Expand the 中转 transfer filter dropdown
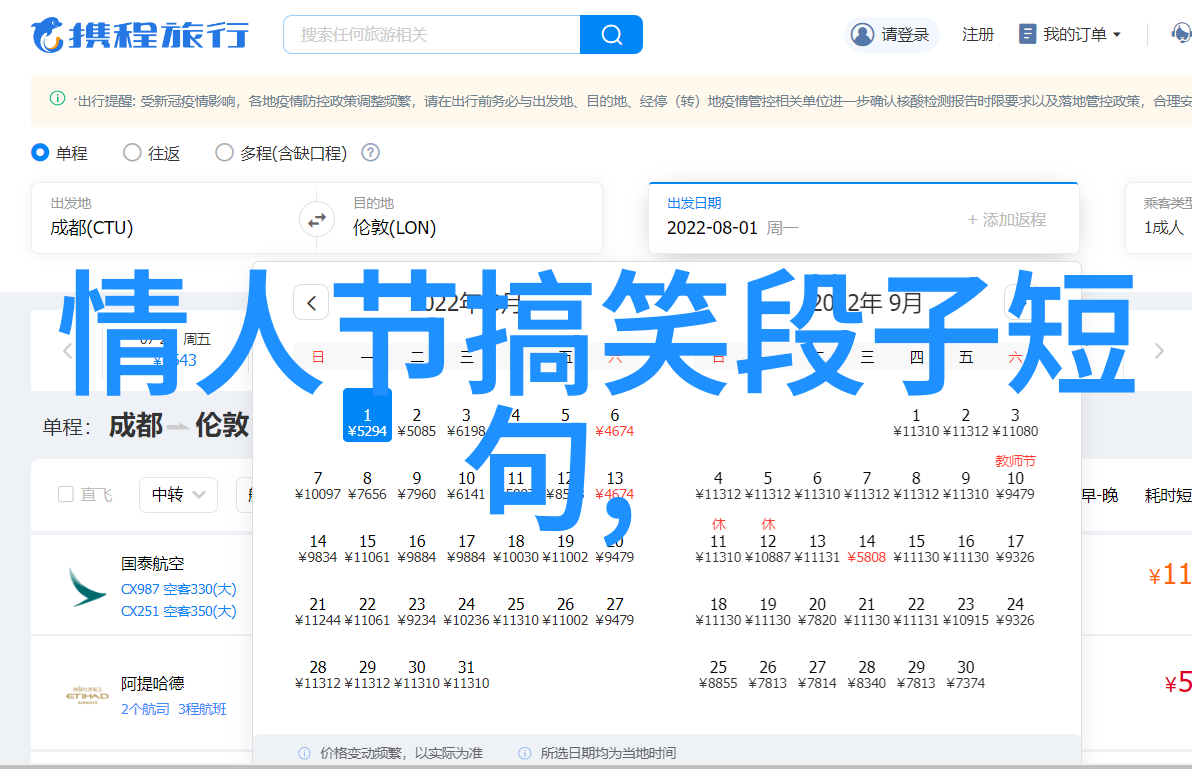The width and height of the screenshot is (1192, 769). 179,494
